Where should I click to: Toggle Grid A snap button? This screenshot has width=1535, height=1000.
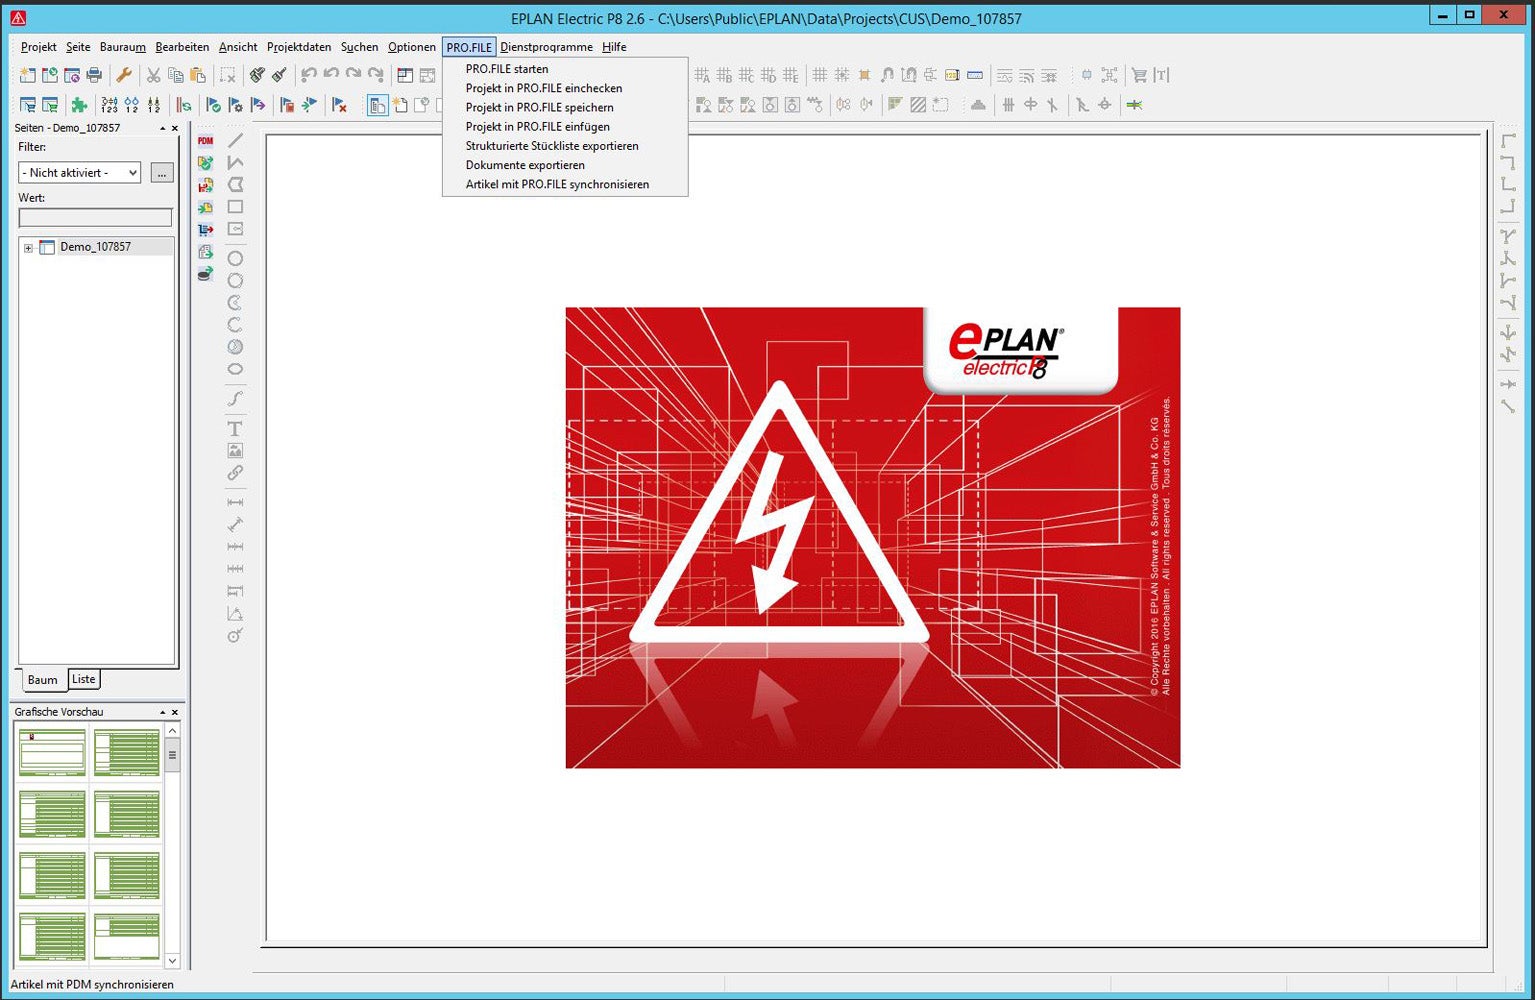click(x=702, y=75)
